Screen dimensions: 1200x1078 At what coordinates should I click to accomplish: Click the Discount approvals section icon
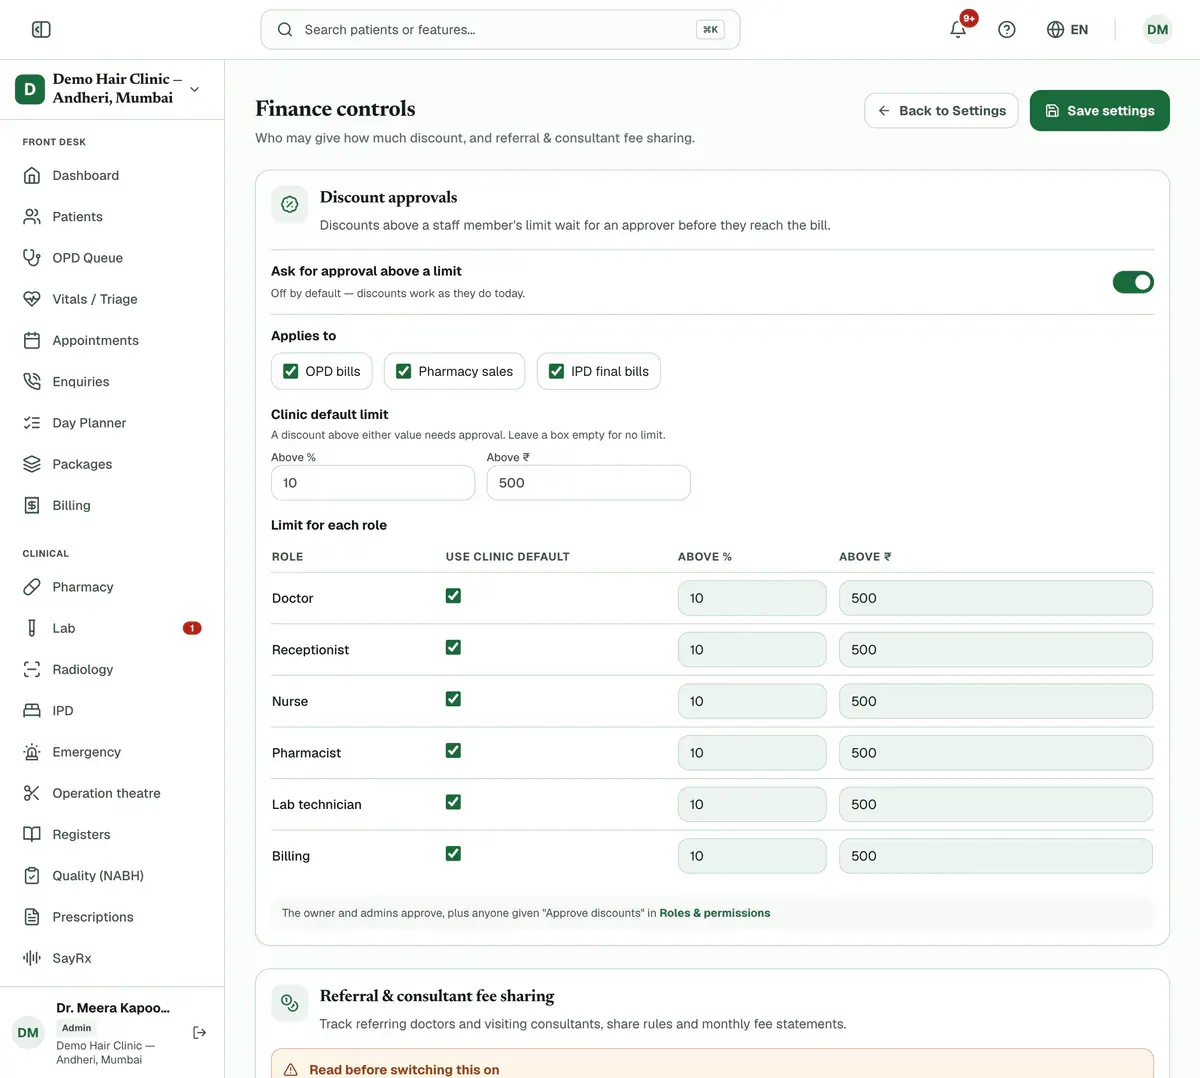290,205
